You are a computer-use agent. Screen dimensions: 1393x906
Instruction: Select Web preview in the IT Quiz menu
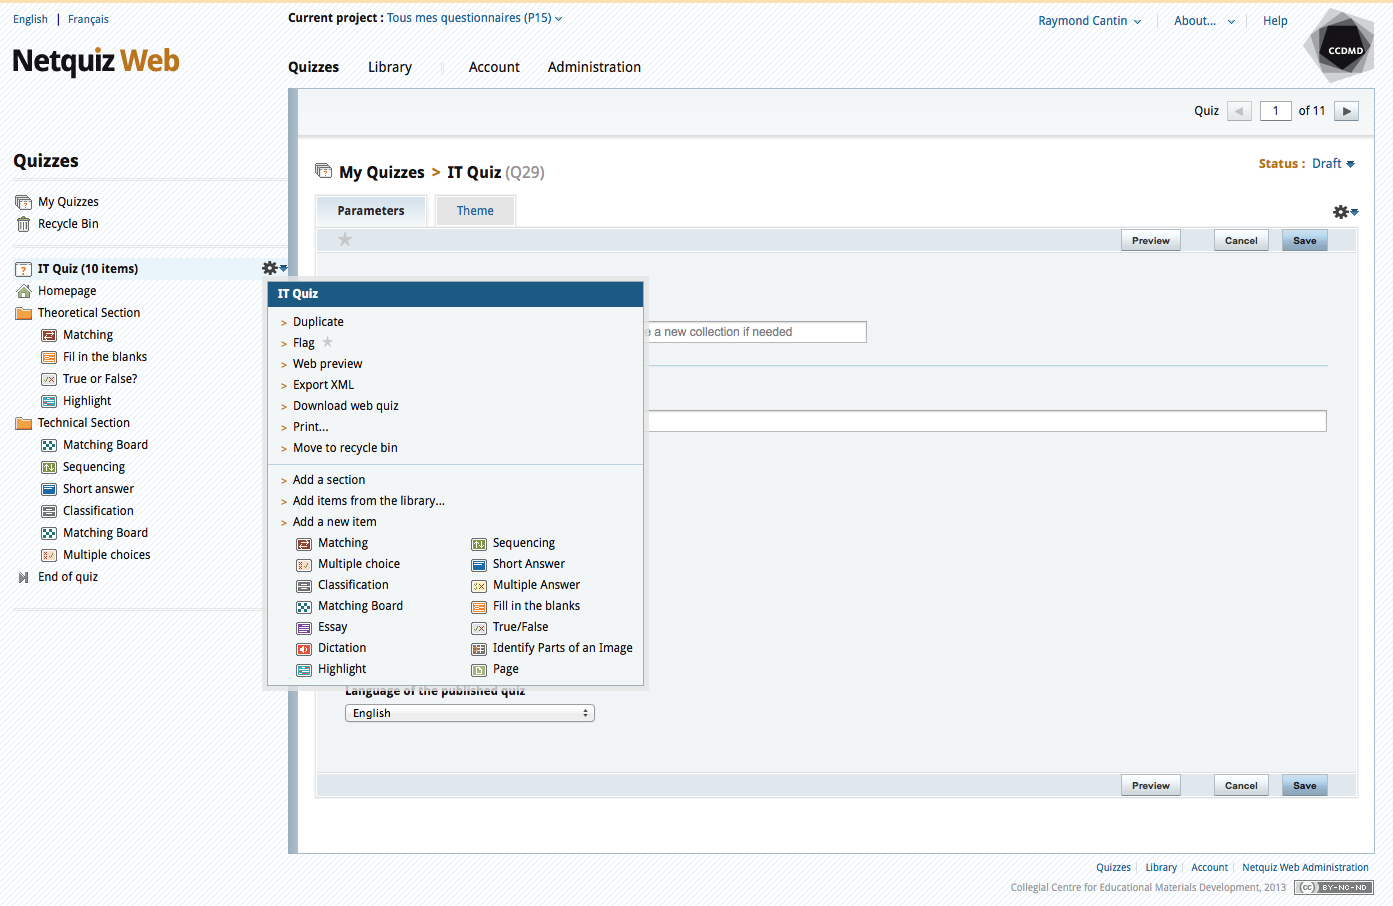tap(328, 364)
